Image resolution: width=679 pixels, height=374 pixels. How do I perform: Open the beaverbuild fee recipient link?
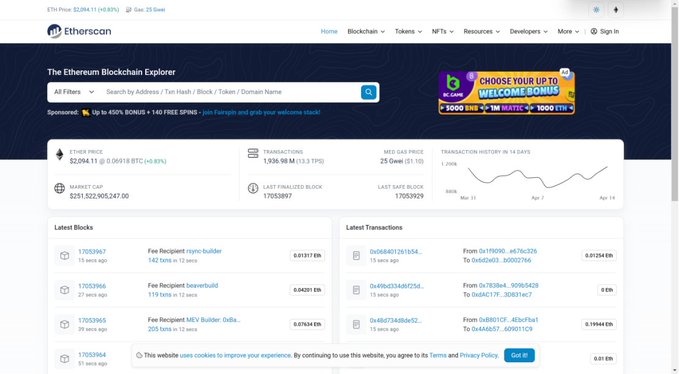coord(202,285)
